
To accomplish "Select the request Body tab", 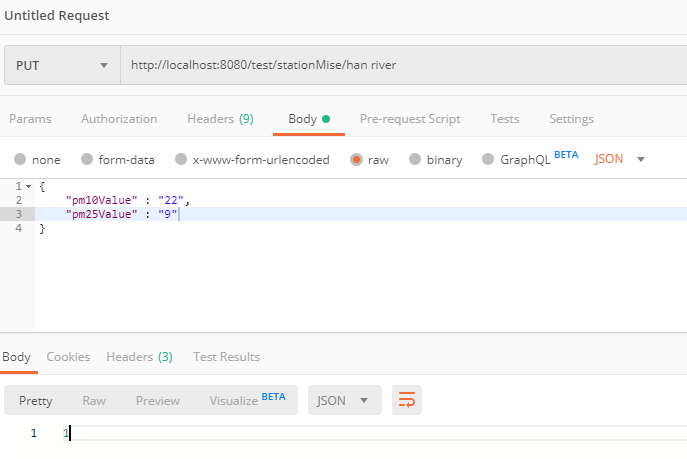I will 309,119.
